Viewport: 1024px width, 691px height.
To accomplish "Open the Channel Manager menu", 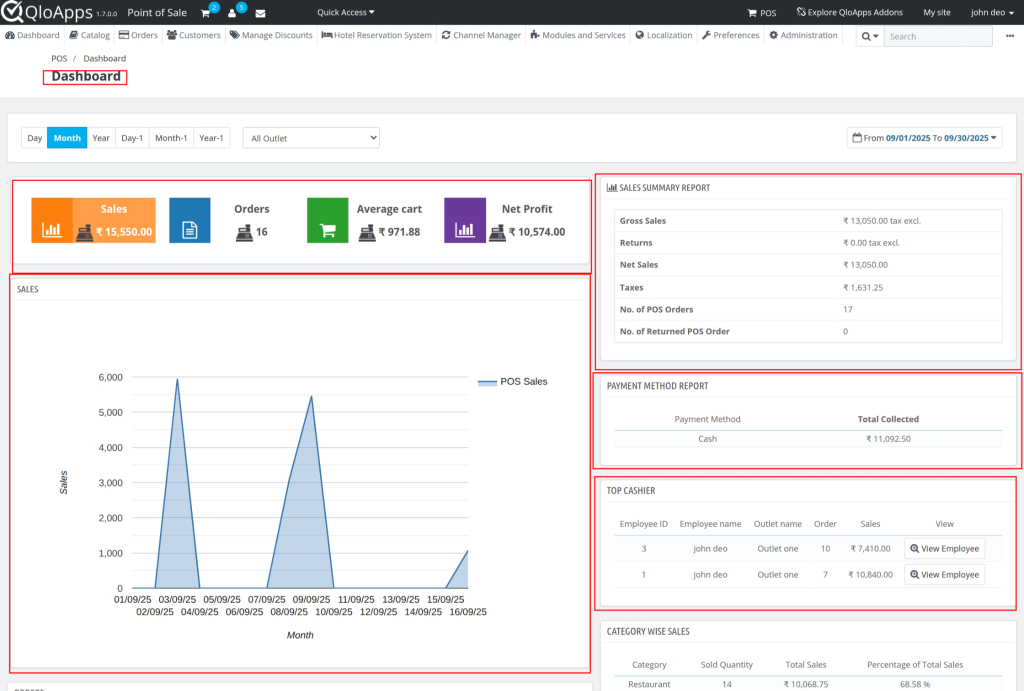I will tap(481, 35).
